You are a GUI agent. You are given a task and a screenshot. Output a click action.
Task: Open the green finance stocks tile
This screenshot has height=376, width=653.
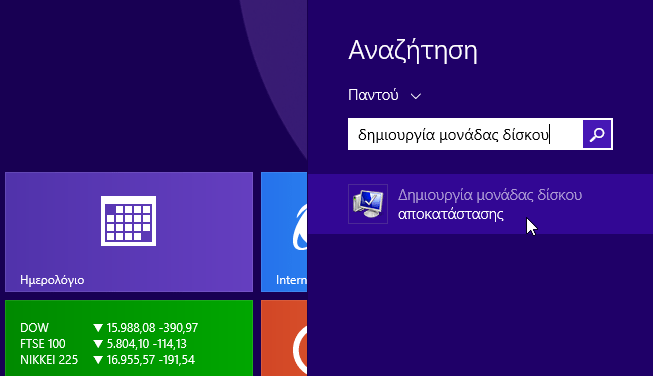point(129,338)
